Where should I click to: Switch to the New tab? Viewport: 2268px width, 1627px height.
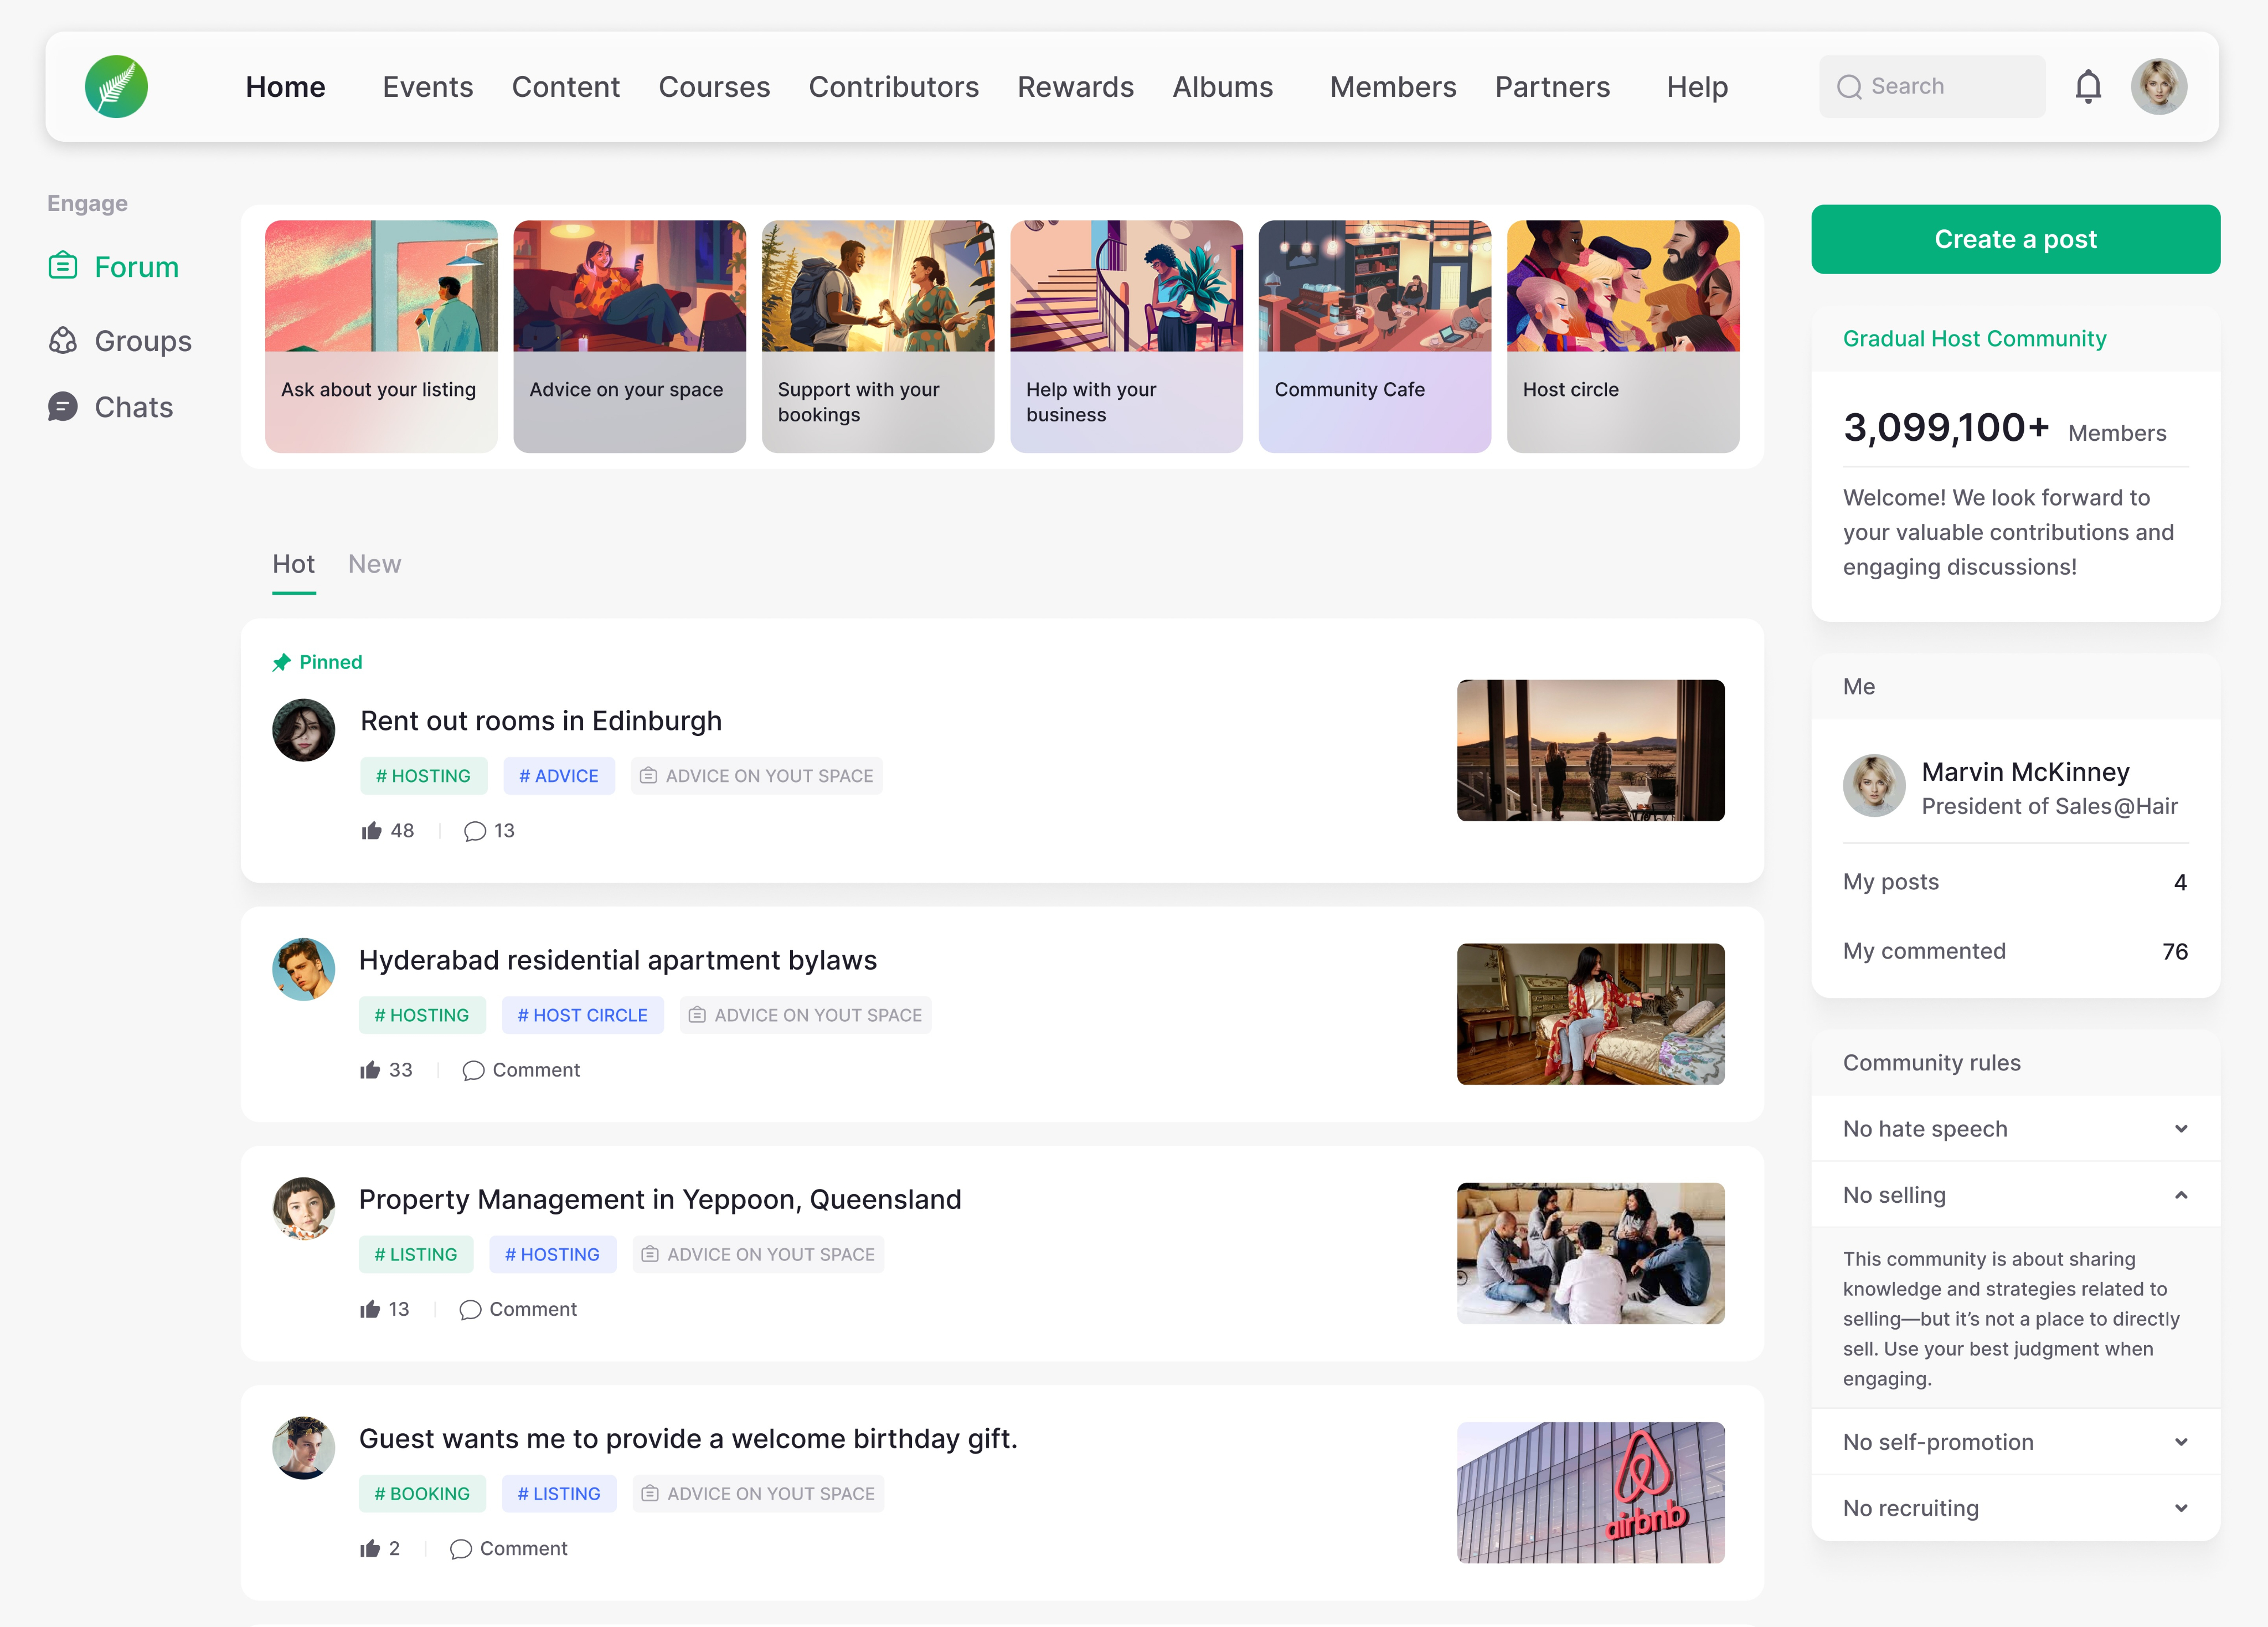(x=374, y=564)
